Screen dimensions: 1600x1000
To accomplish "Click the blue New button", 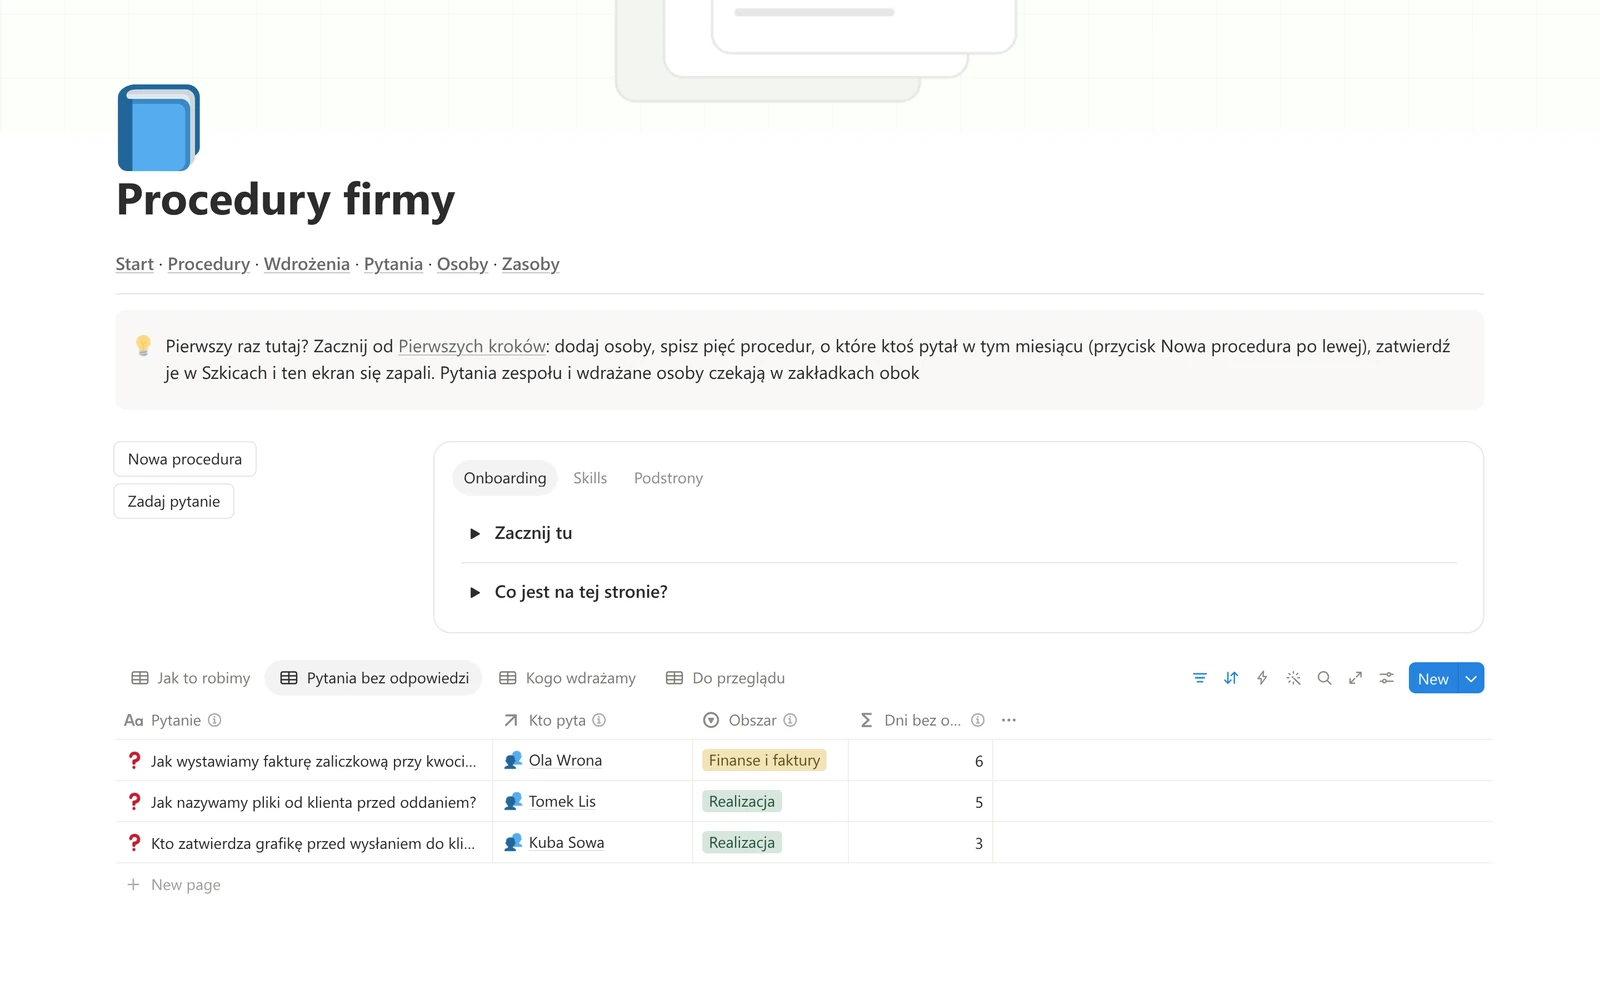I will point(1433,678).
